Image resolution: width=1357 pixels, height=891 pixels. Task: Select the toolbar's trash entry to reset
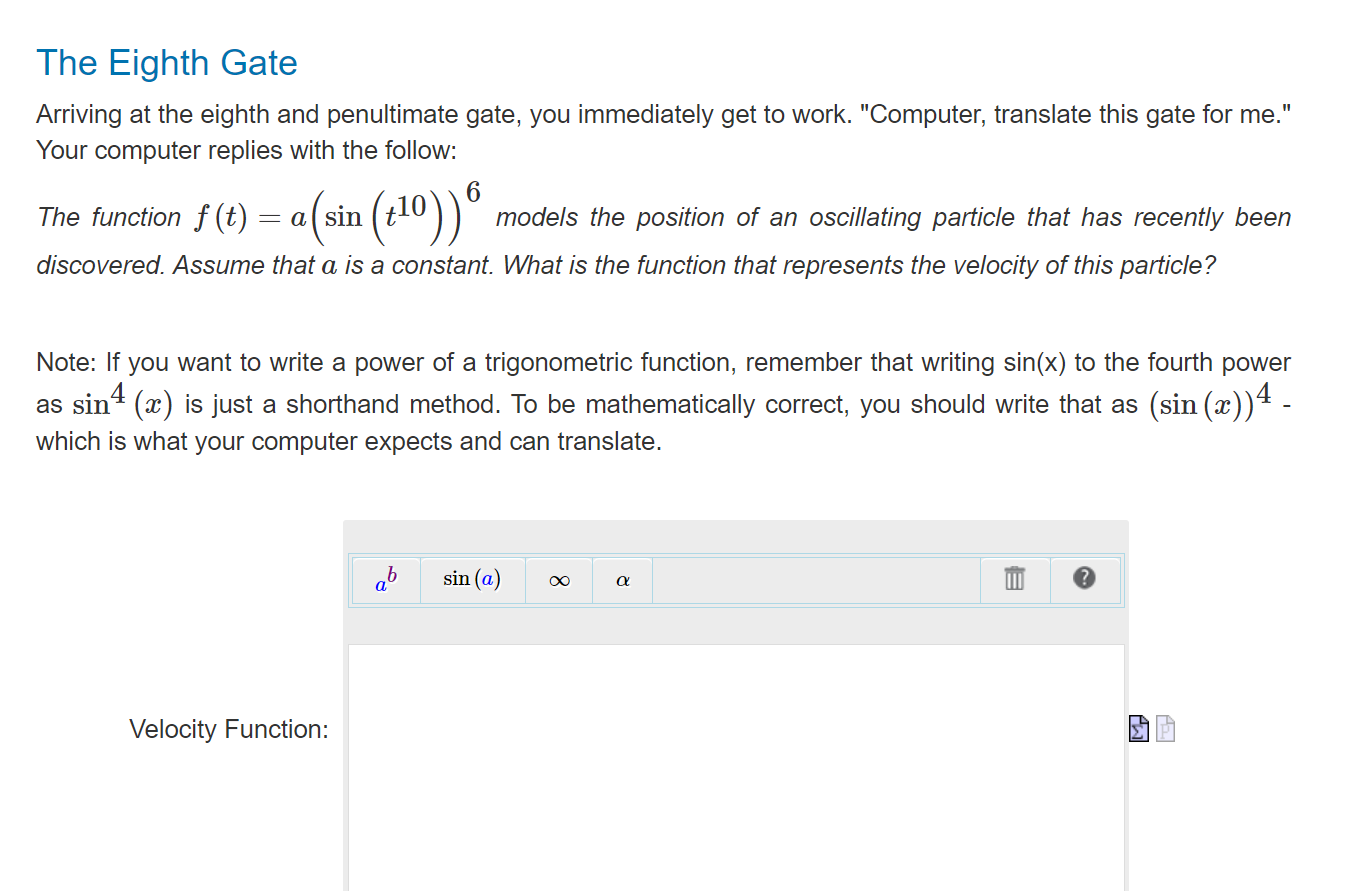[1014, 579]
